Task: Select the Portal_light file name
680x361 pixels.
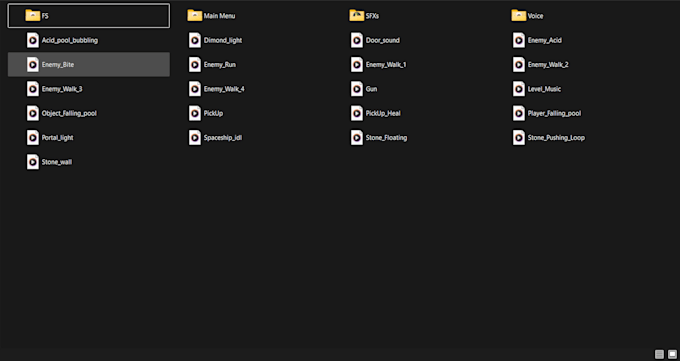Action: [58, 138]
